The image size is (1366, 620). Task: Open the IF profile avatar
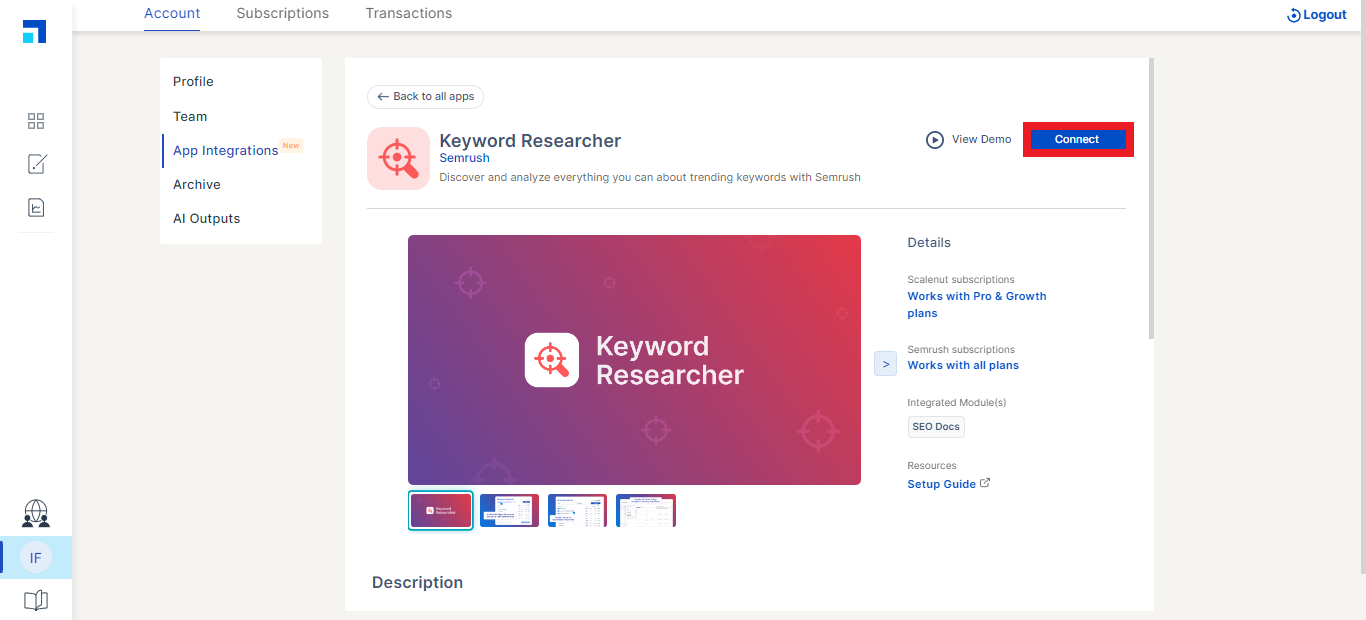(x=36, y=558)
